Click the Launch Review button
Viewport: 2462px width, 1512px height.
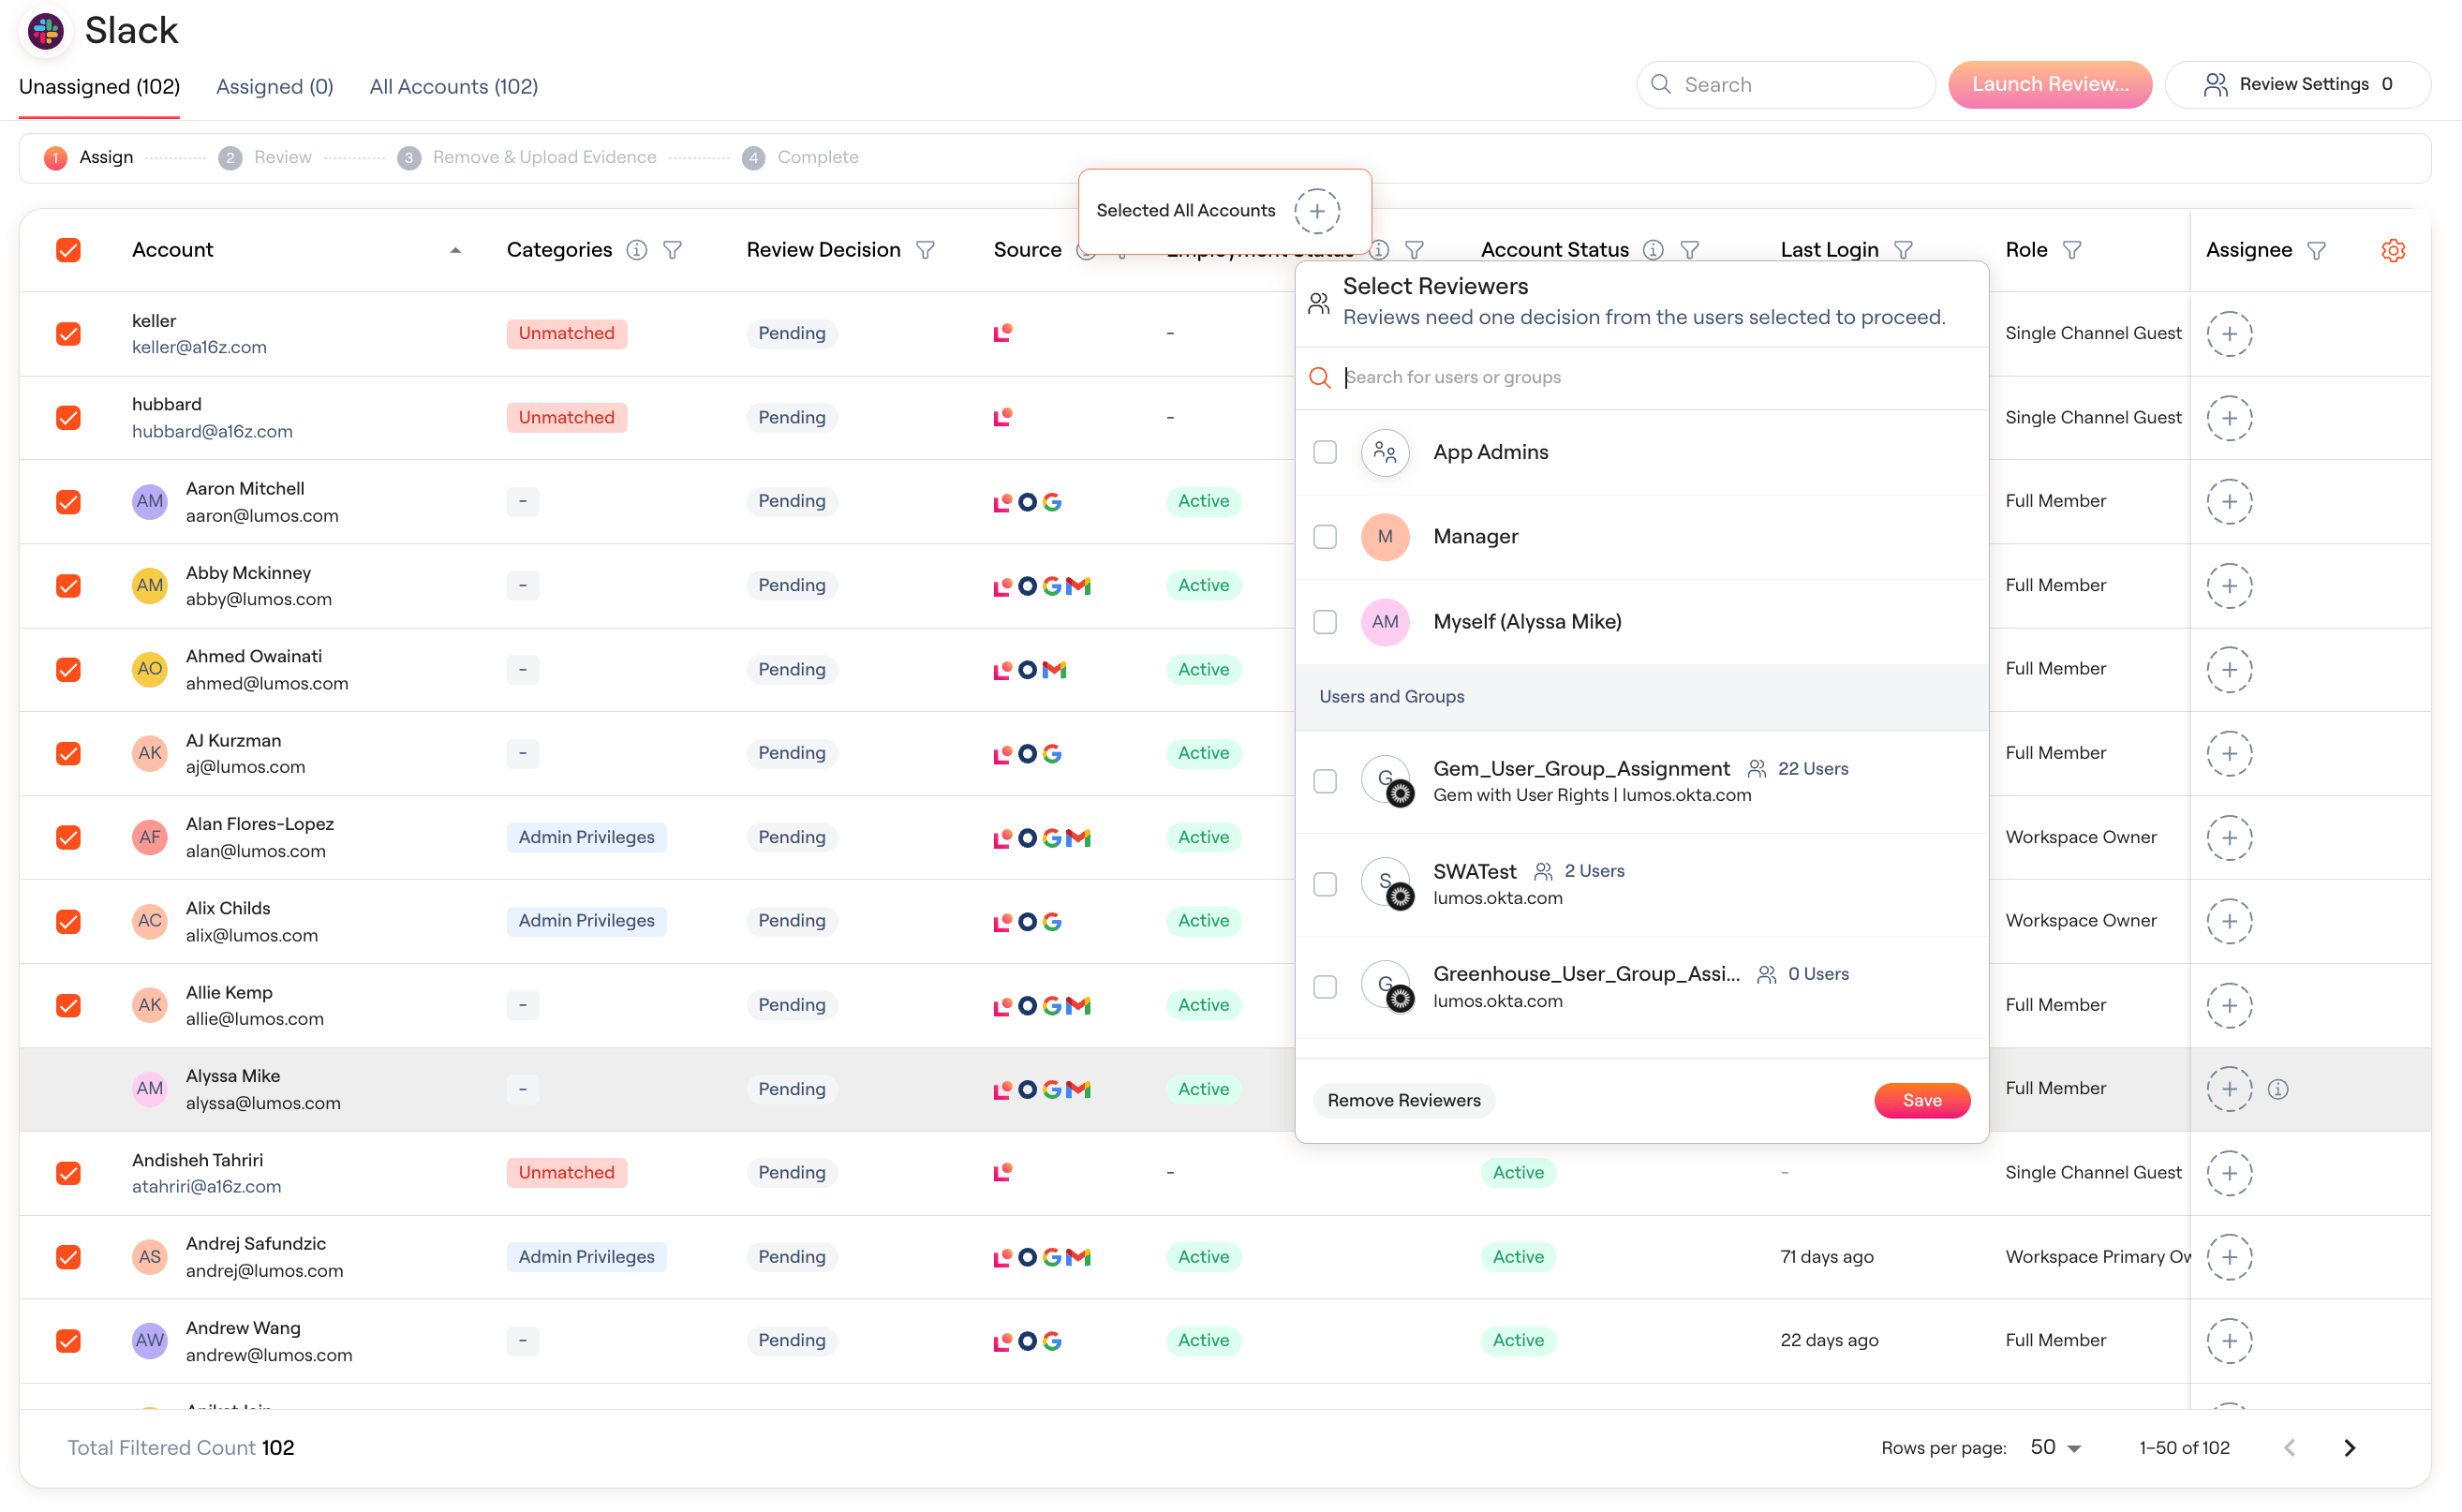pos(2049,85)
